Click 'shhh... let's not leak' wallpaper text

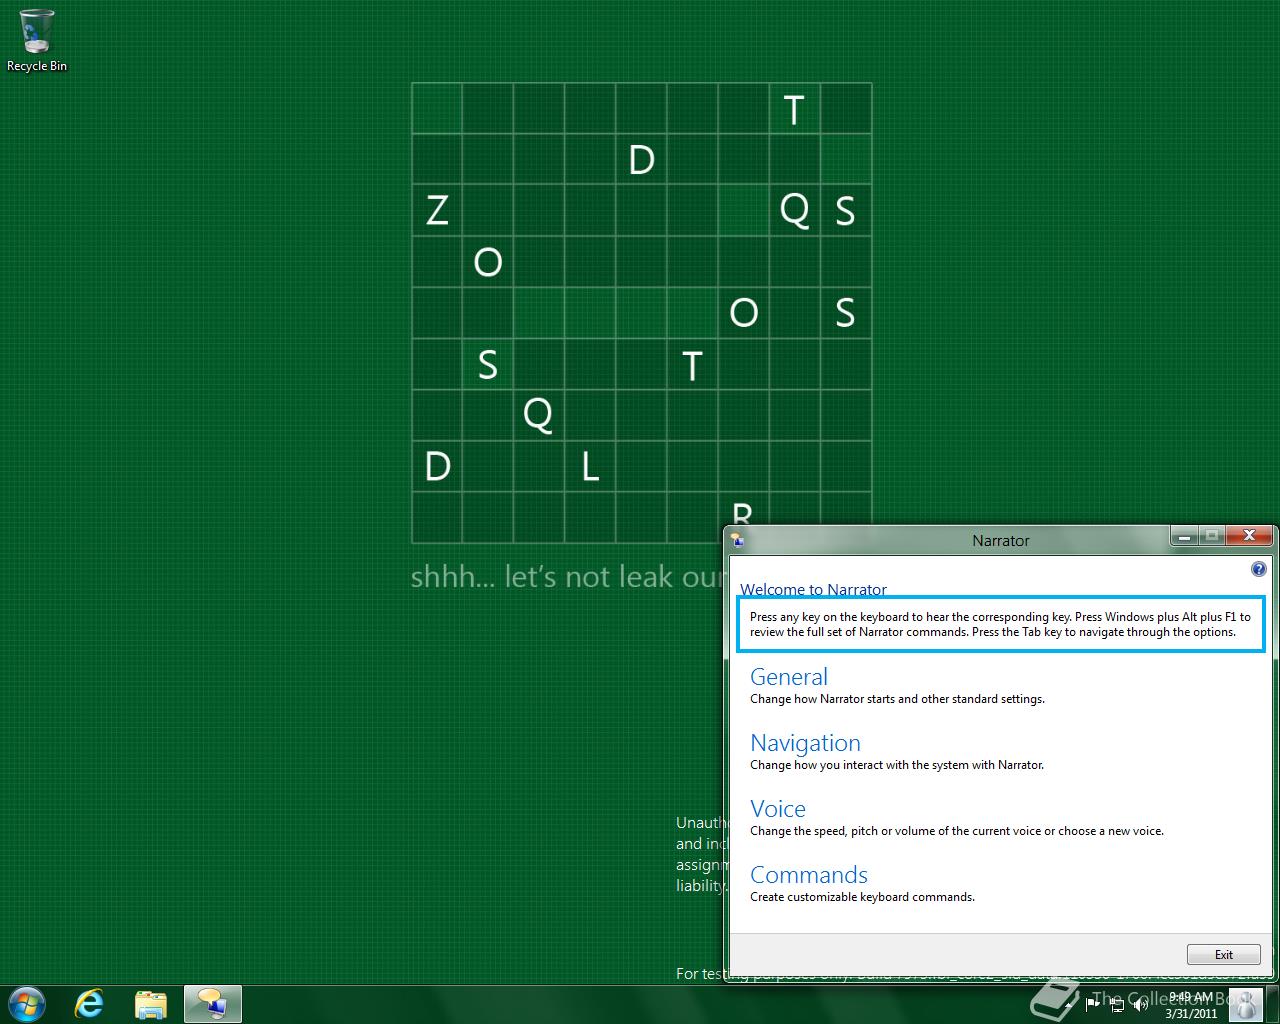click(566, 577)
